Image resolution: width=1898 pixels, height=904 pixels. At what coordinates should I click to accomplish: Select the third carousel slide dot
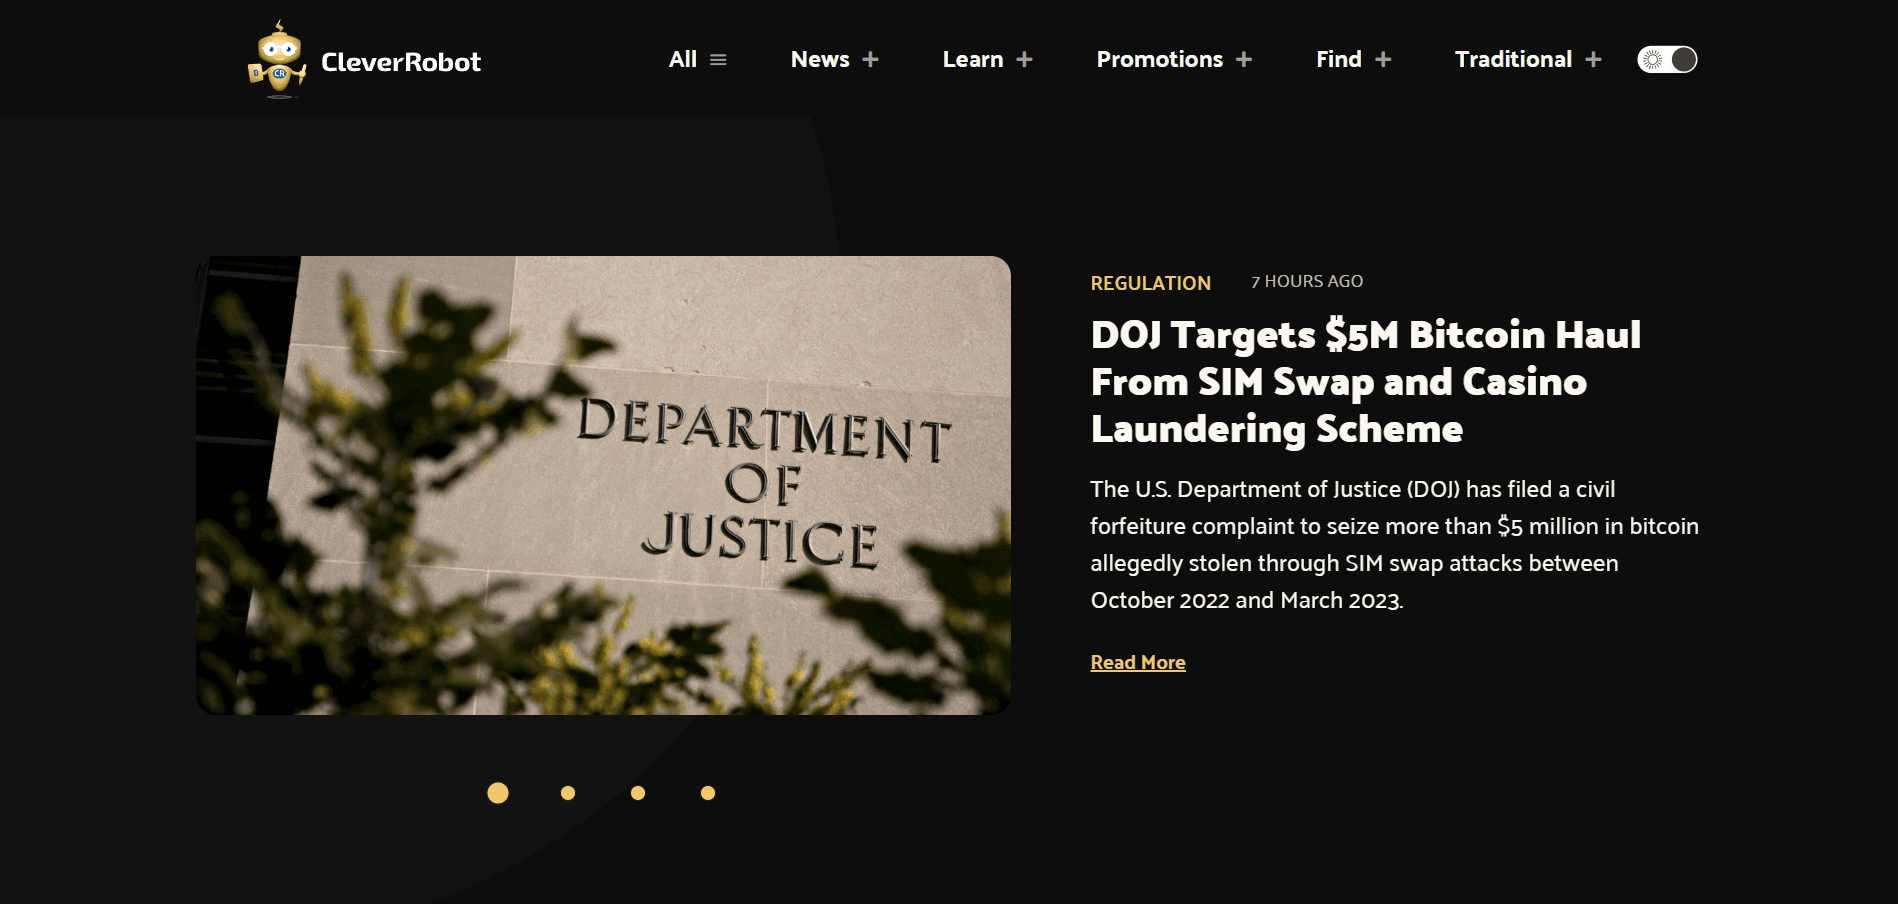638,793
